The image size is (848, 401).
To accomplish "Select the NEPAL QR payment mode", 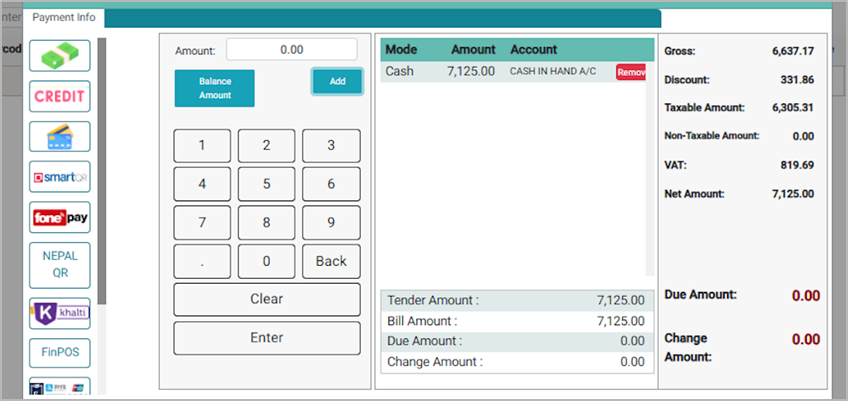I will pos(60,264).
